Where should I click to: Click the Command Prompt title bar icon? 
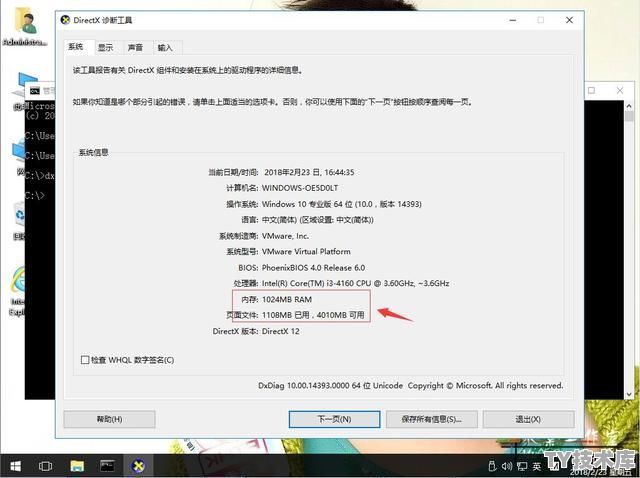pyautogui.click(x=35, y=91)
